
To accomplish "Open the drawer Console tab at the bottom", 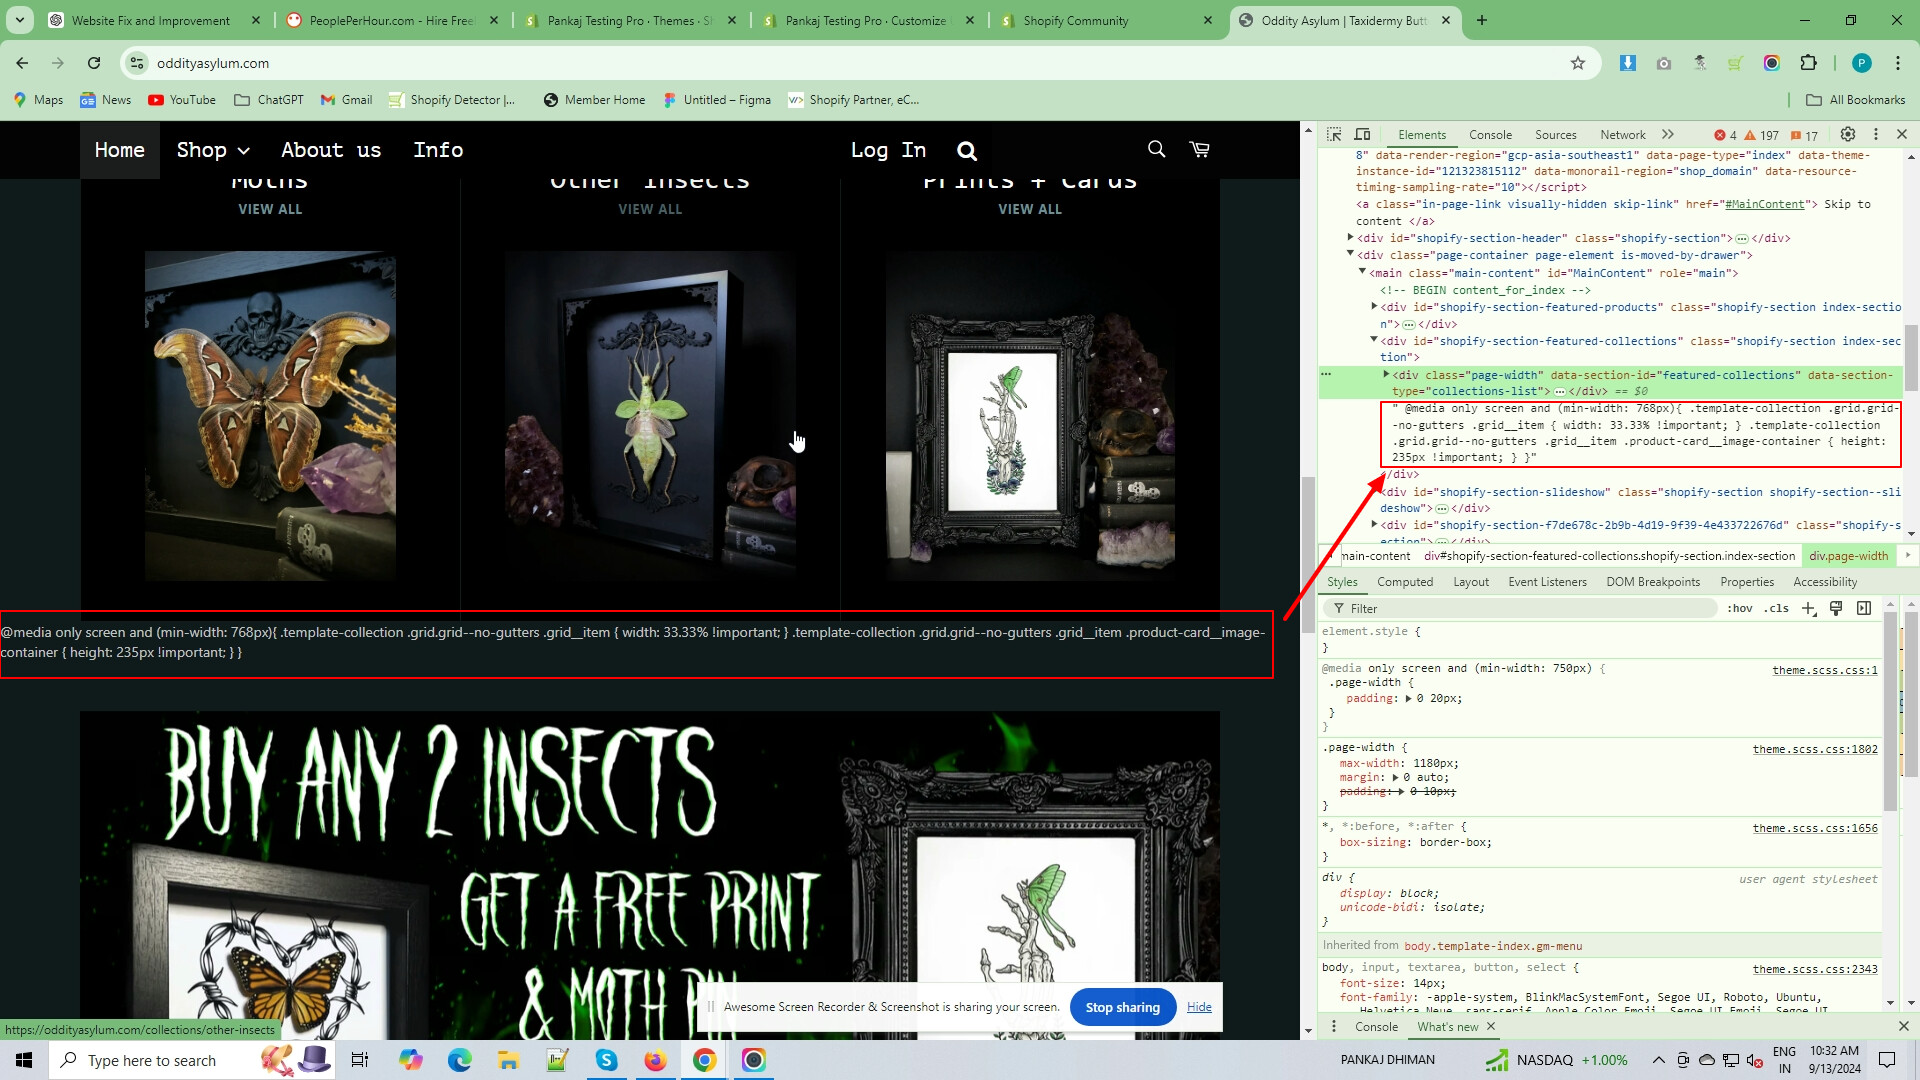I will coord(1376,1027).
